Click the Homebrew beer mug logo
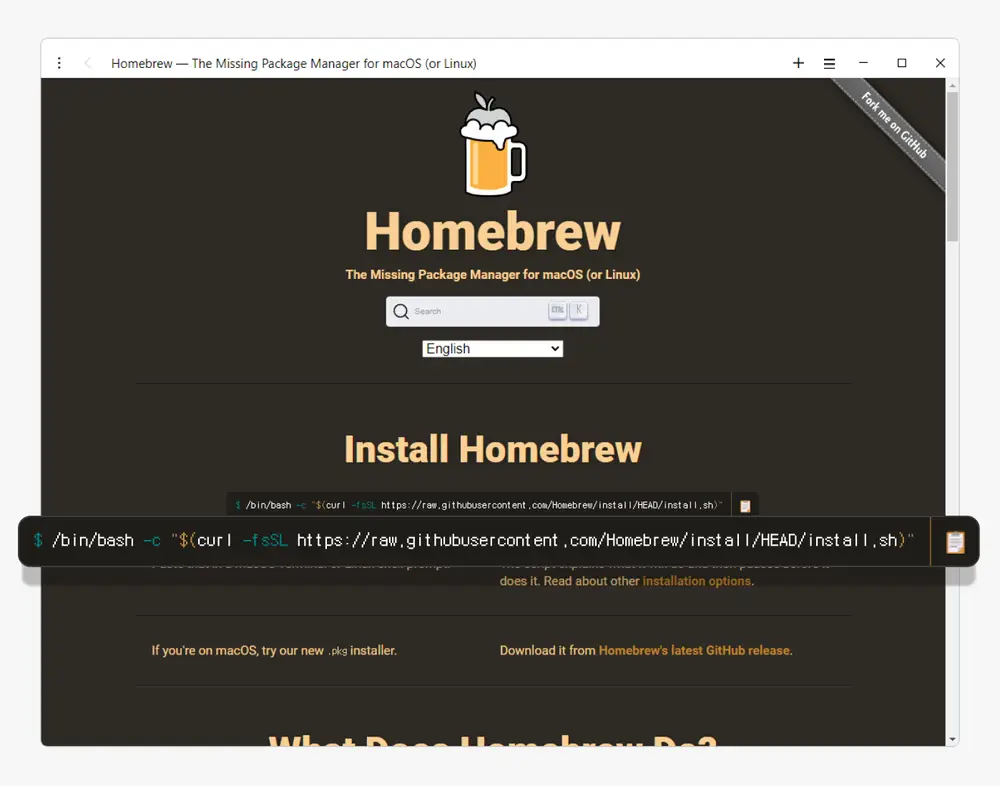1000x786 pixels. (493, 144)
